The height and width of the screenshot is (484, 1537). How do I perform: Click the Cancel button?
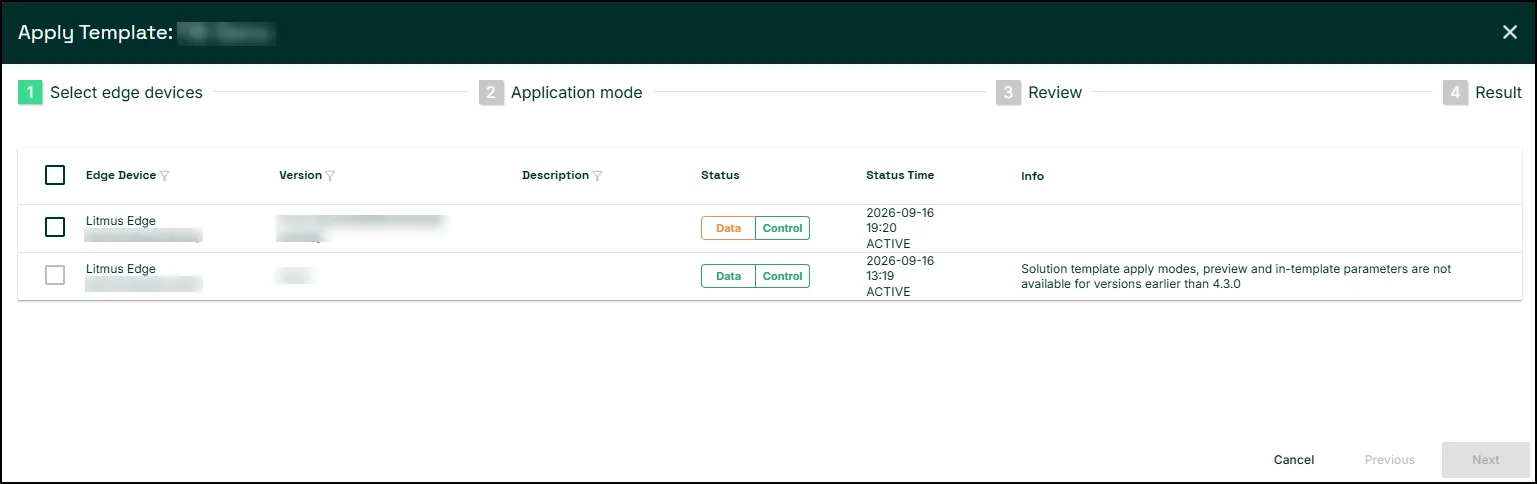coord(1294,460)
